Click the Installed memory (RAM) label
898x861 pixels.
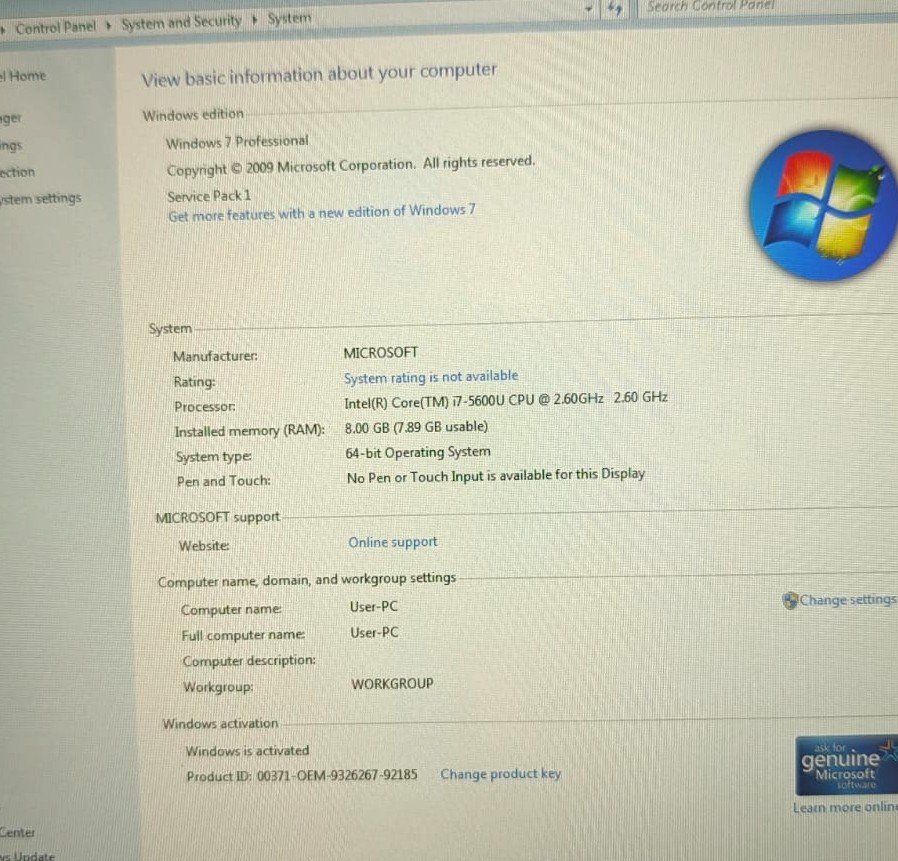click(250, 431)
